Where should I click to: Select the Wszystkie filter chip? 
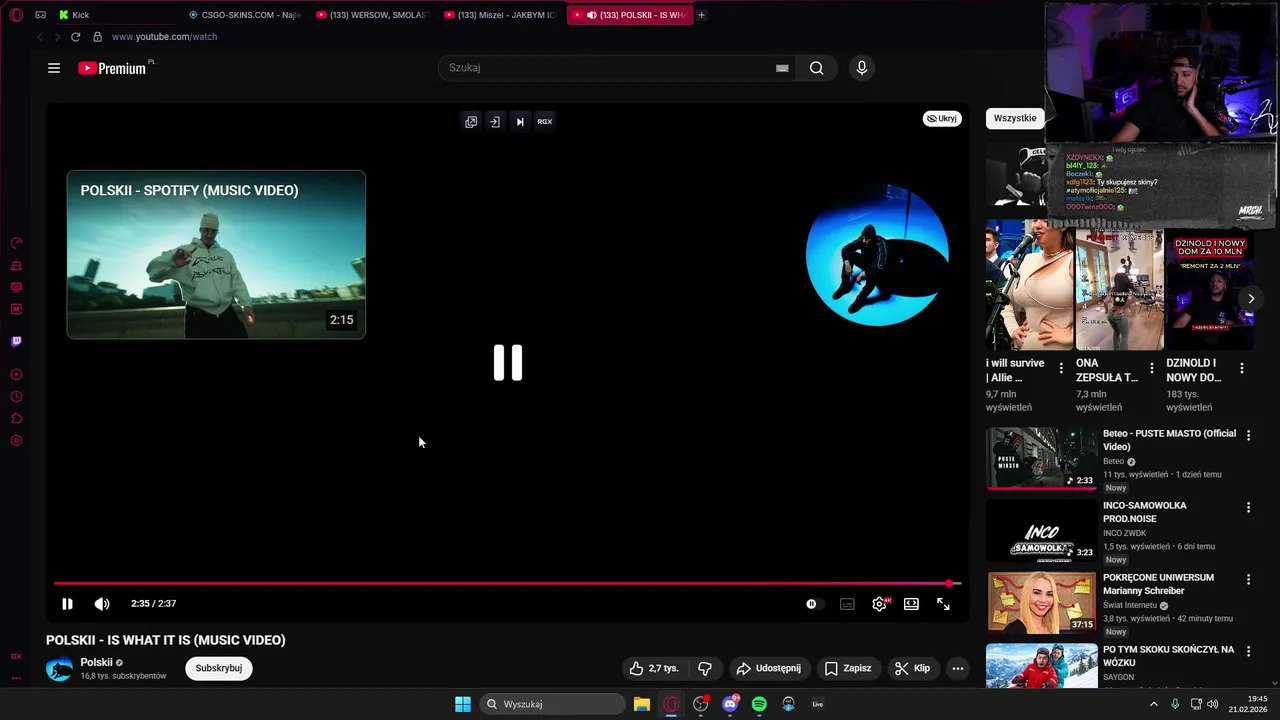pos(1015,118)
